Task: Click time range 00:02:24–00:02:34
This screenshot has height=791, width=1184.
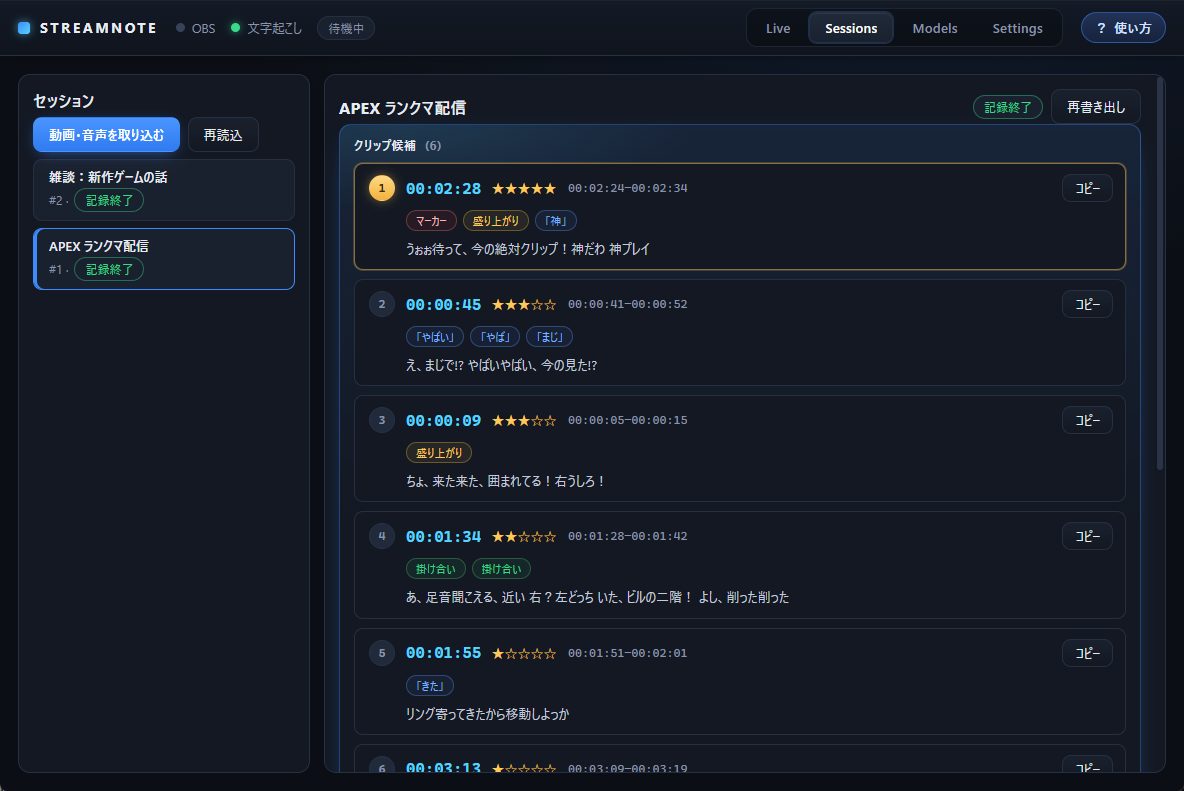Action: pyautogui.click(x=627, y=188)
